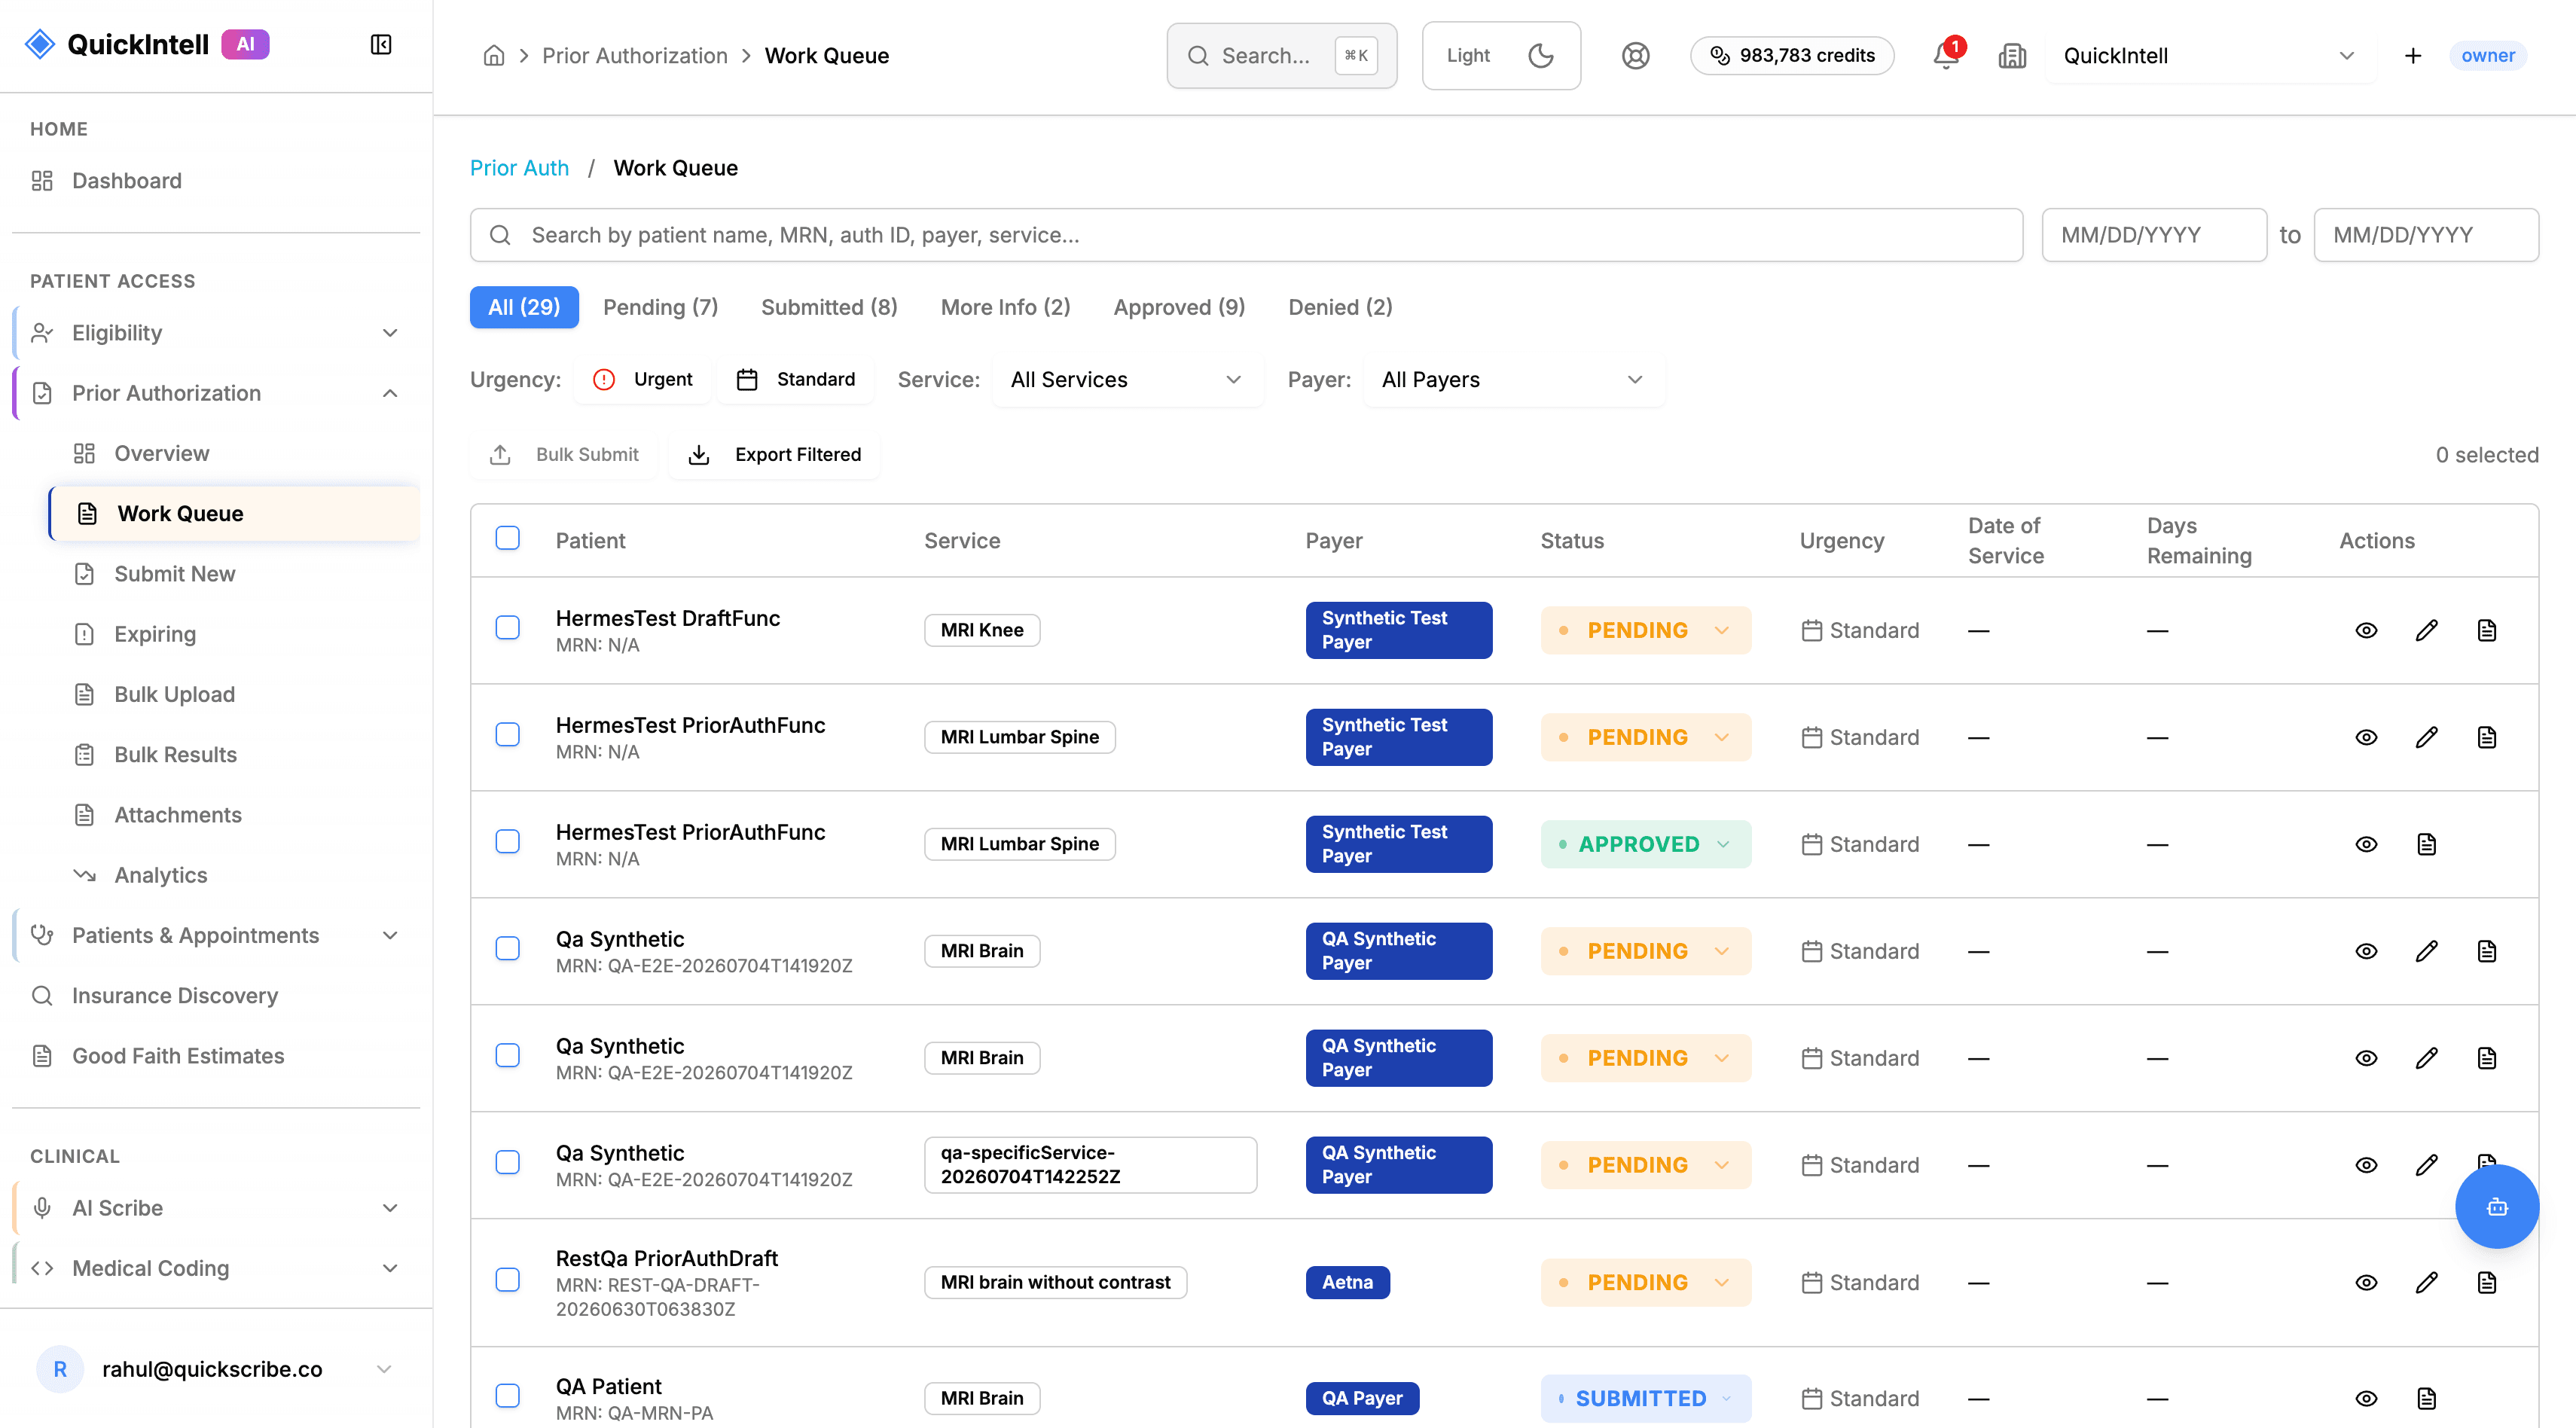Switch to Submitted (8) tab

(x=829, y=307)
